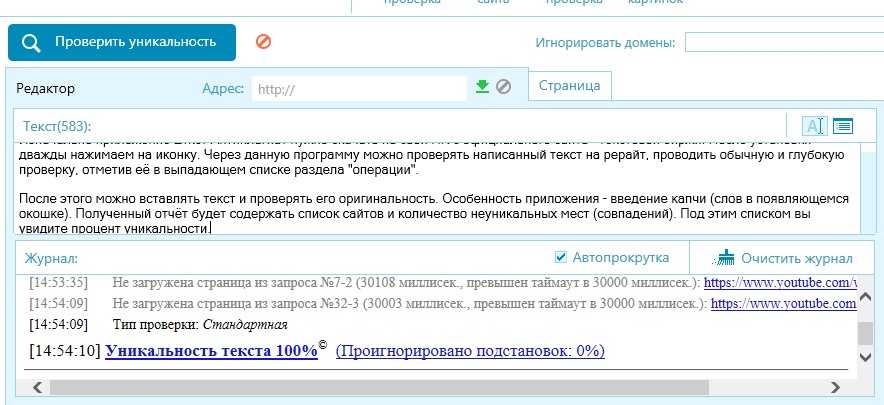884x405 pixels.
Task: Switch to the Страница tab
Action: click(569, 86)
